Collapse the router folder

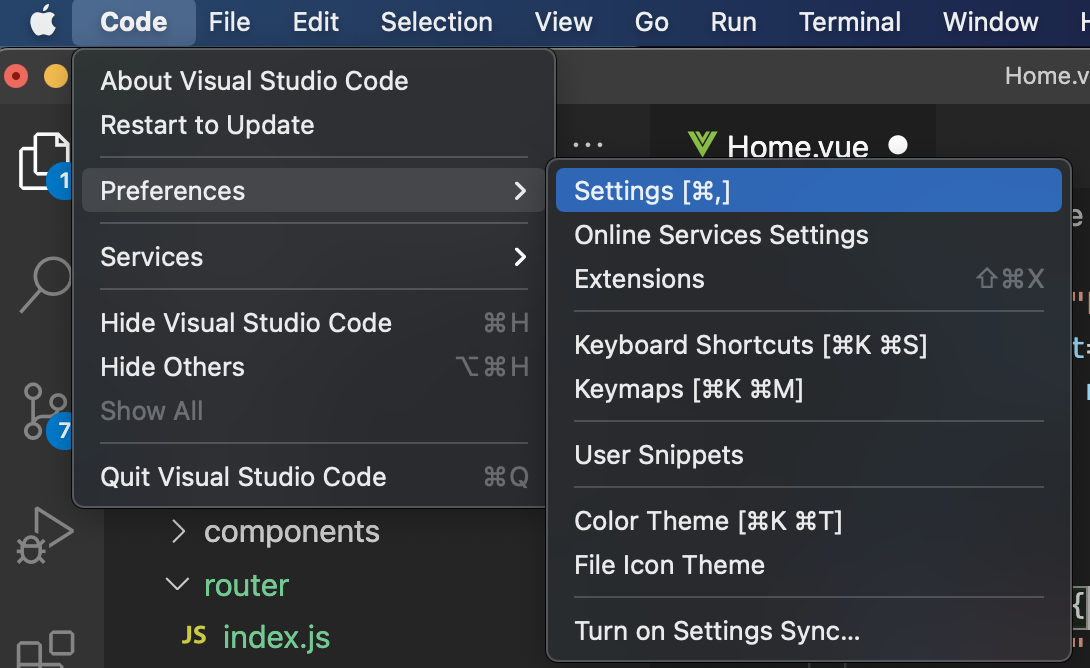coord(178,585)
